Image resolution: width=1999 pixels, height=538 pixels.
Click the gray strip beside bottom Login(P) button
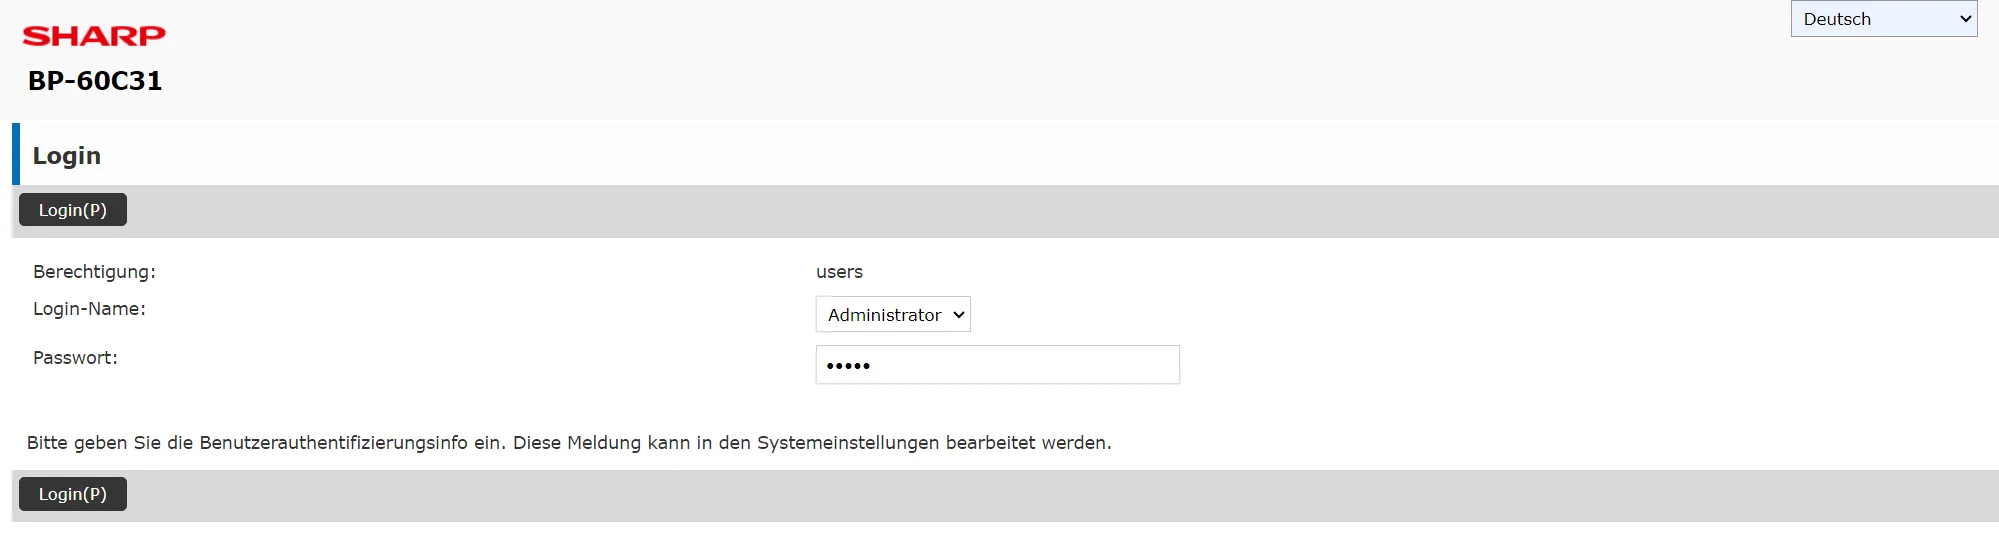[1000, 495]
